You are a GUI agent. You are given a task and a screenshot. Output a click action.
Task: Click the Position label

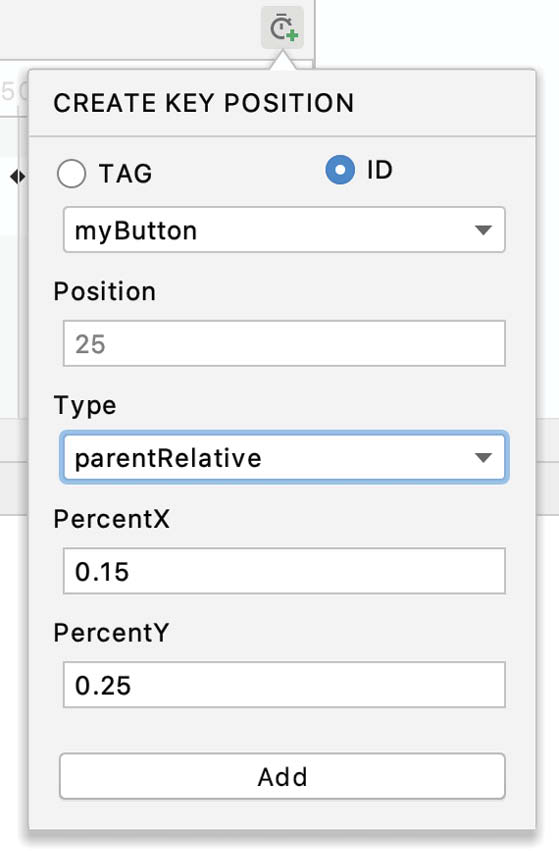tap(105, 291)
